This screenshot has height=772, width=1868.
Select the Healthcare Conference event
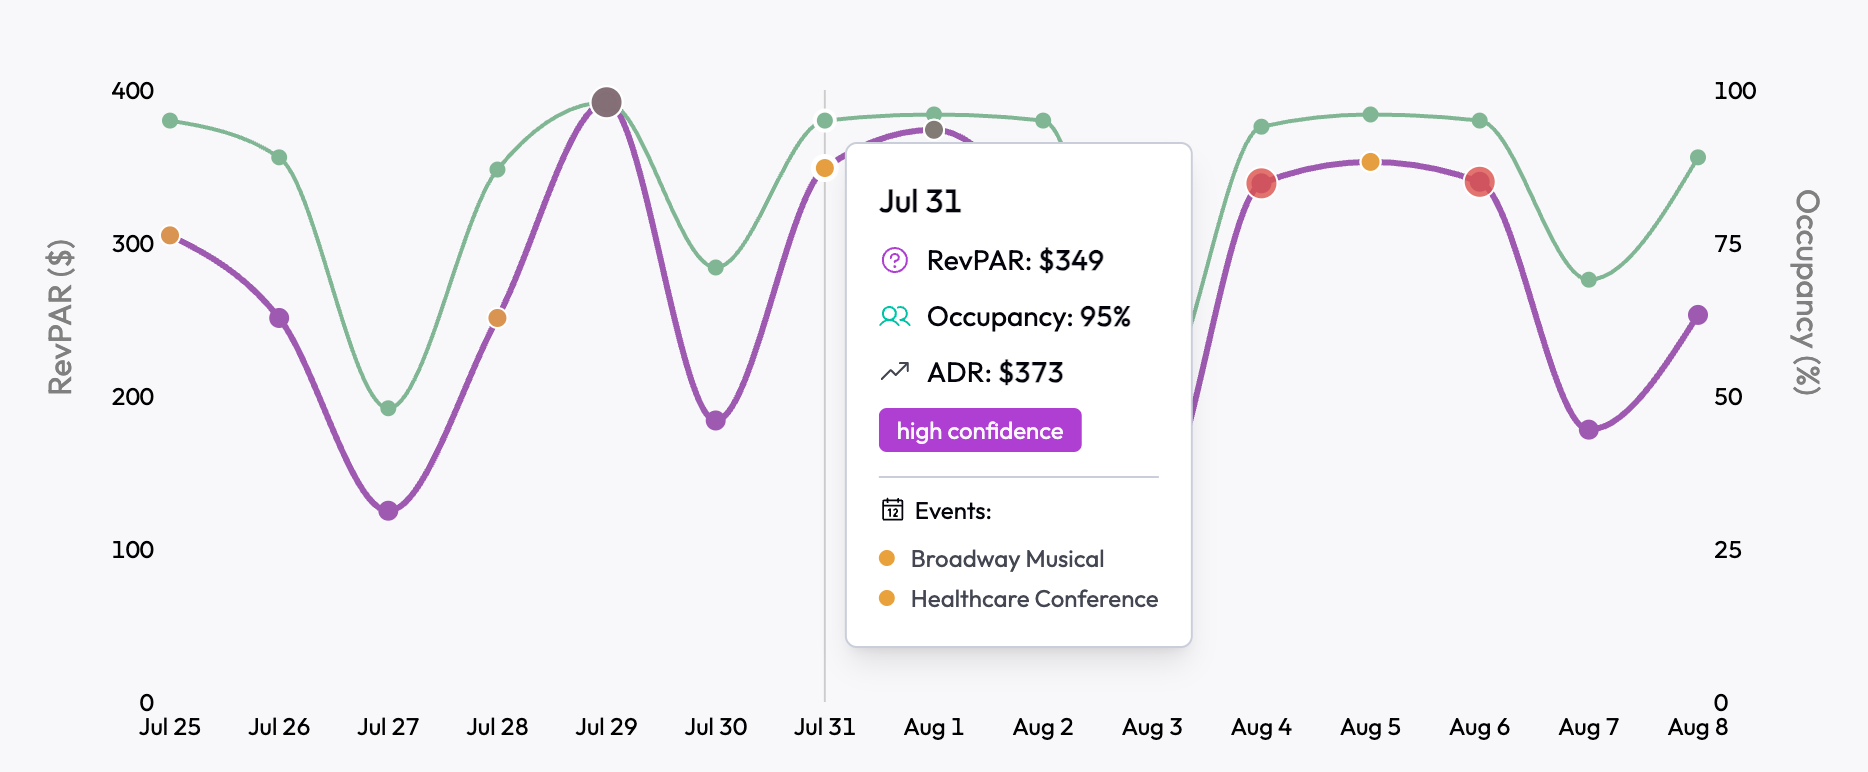click(x=1034, y=599)
